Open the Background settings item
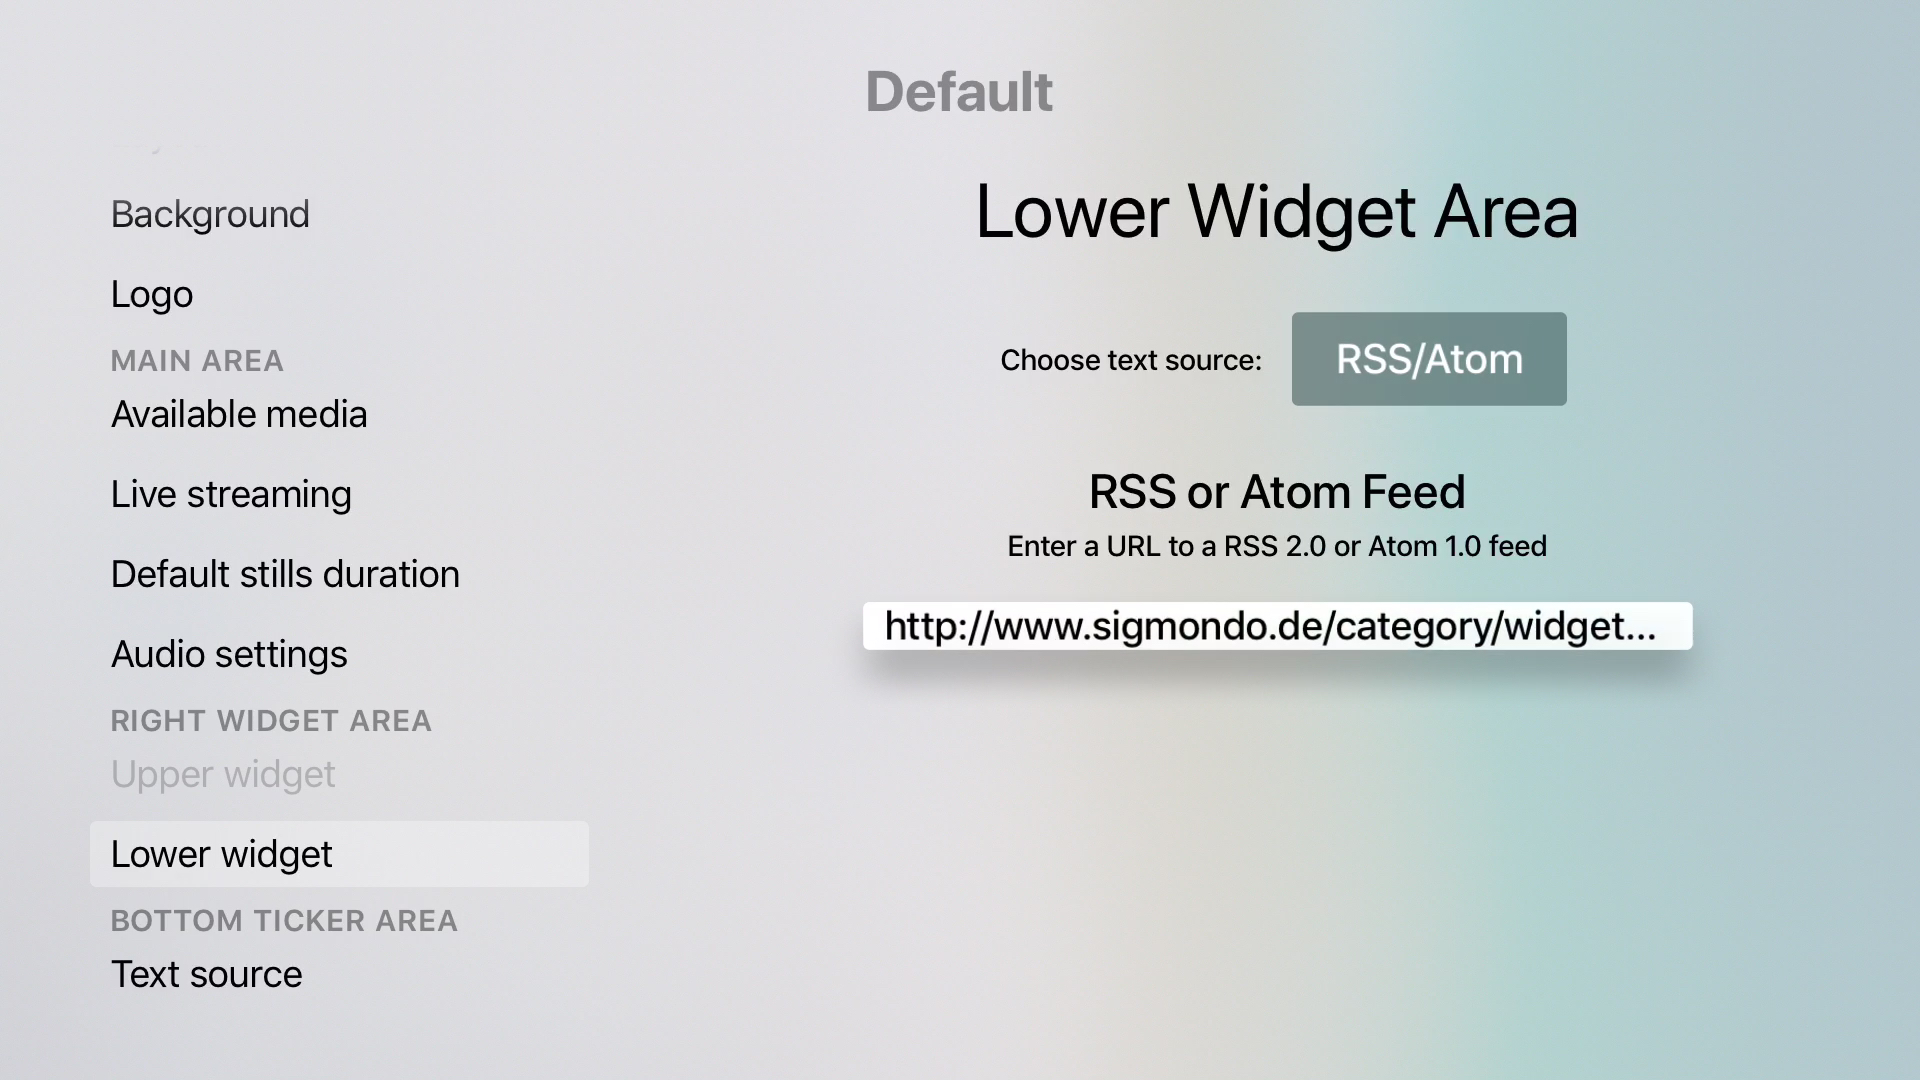Viewport: 1920px width, 1080px height. coord(210,214)
